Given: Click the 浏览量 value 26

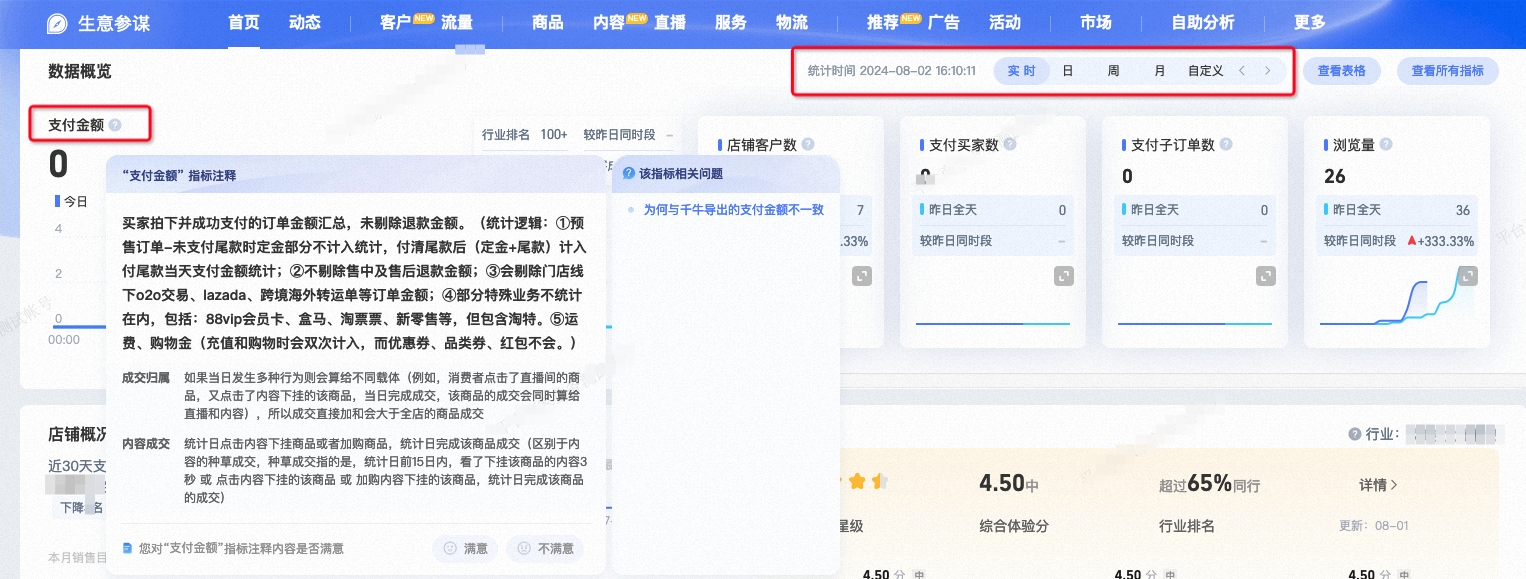Looking at the screenshot, I should [x=1334, y=177].
